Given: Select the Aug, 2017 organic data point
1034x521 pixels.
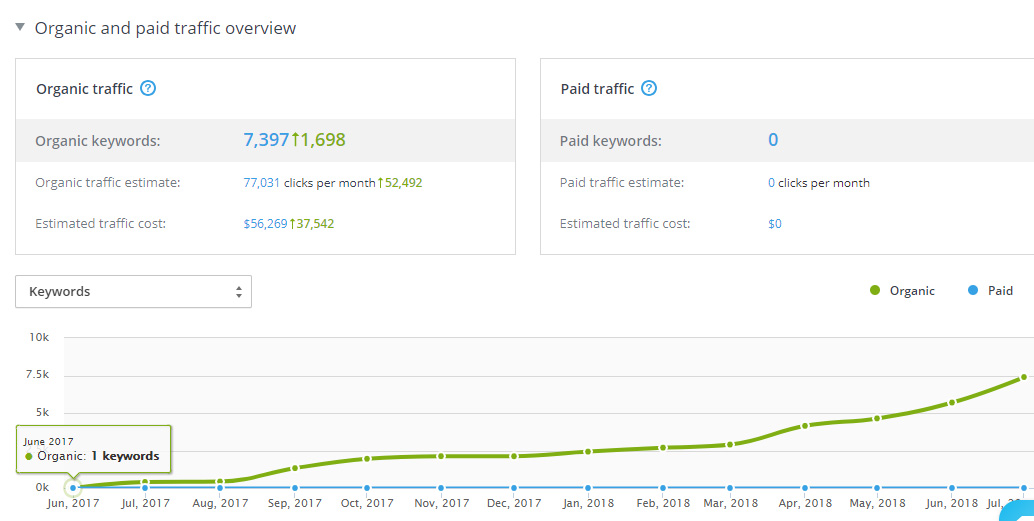Looking at the screenshot, I should [x=220, y=481].
